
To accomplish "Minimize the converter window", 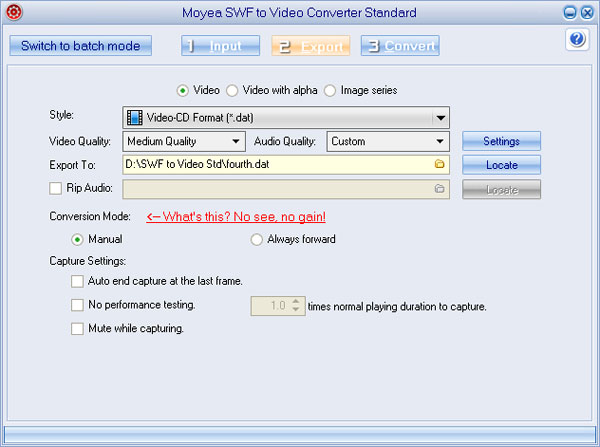I will (x=570, y=13).
